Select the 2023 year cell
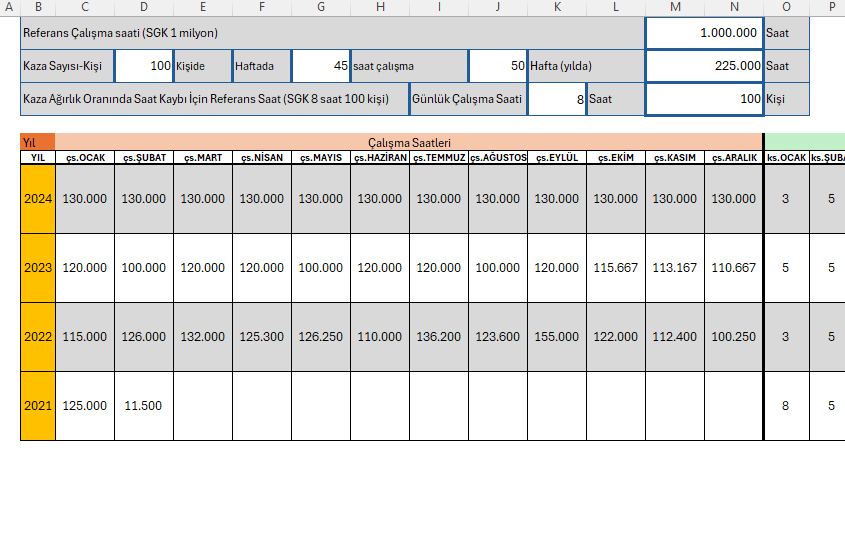The width and height of the screenshot is (845, 540). 38,268
